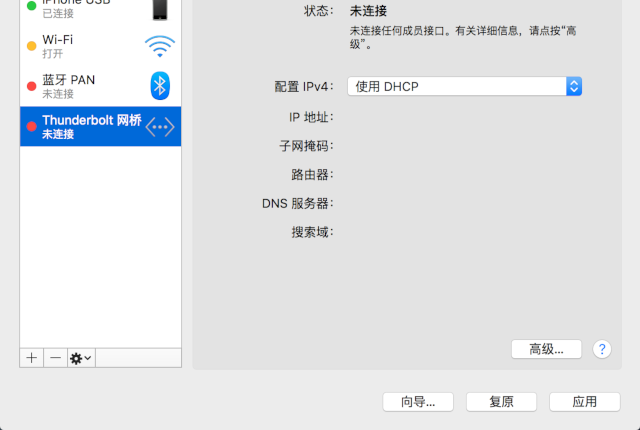The height and width of the screenshot is (430, 640).
Task: Click the 搜索域 label
Action: (x=312, y=232)
